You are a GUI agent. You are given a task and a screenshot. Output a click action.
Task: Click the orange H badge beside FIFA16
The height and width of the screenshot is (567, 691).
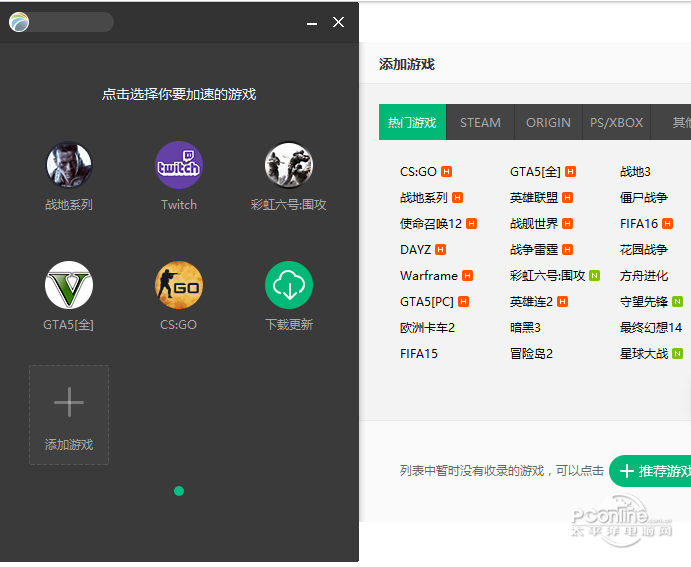(668, 224)
